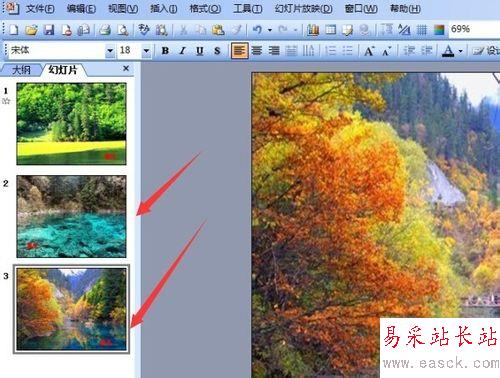Close the slide thumbnail pane
The image size is (500, 378).
[126, 69]
